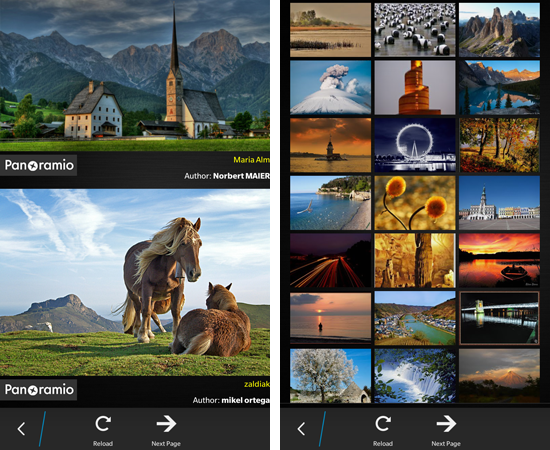Open the autumn forest trees thumbnail
The width and height of the screenshot is (550, 450).
(499, 145)
